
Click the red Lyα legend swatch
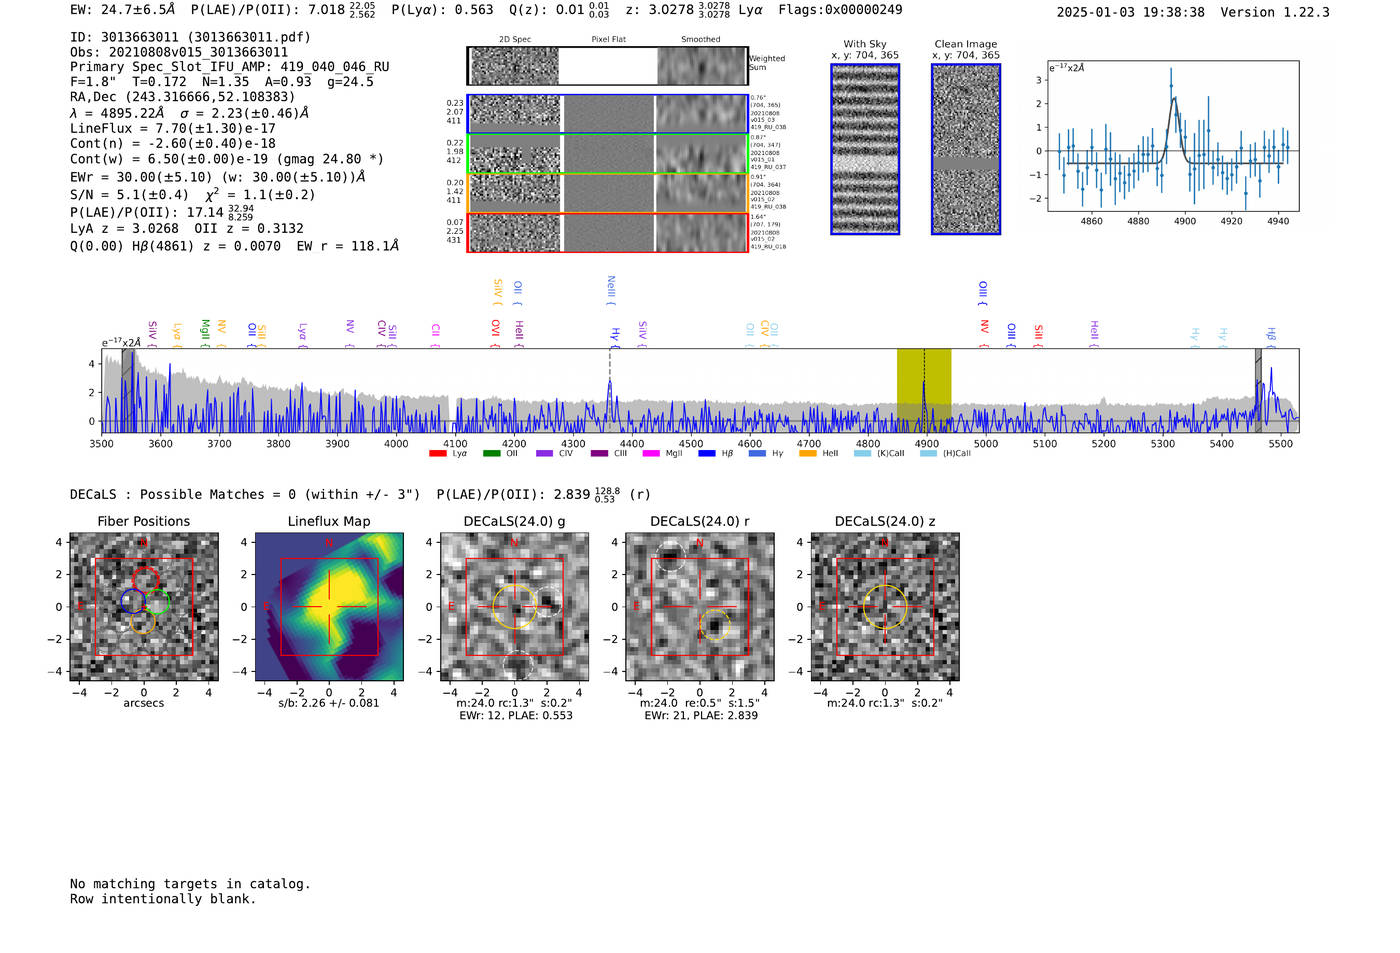point(437,453)
